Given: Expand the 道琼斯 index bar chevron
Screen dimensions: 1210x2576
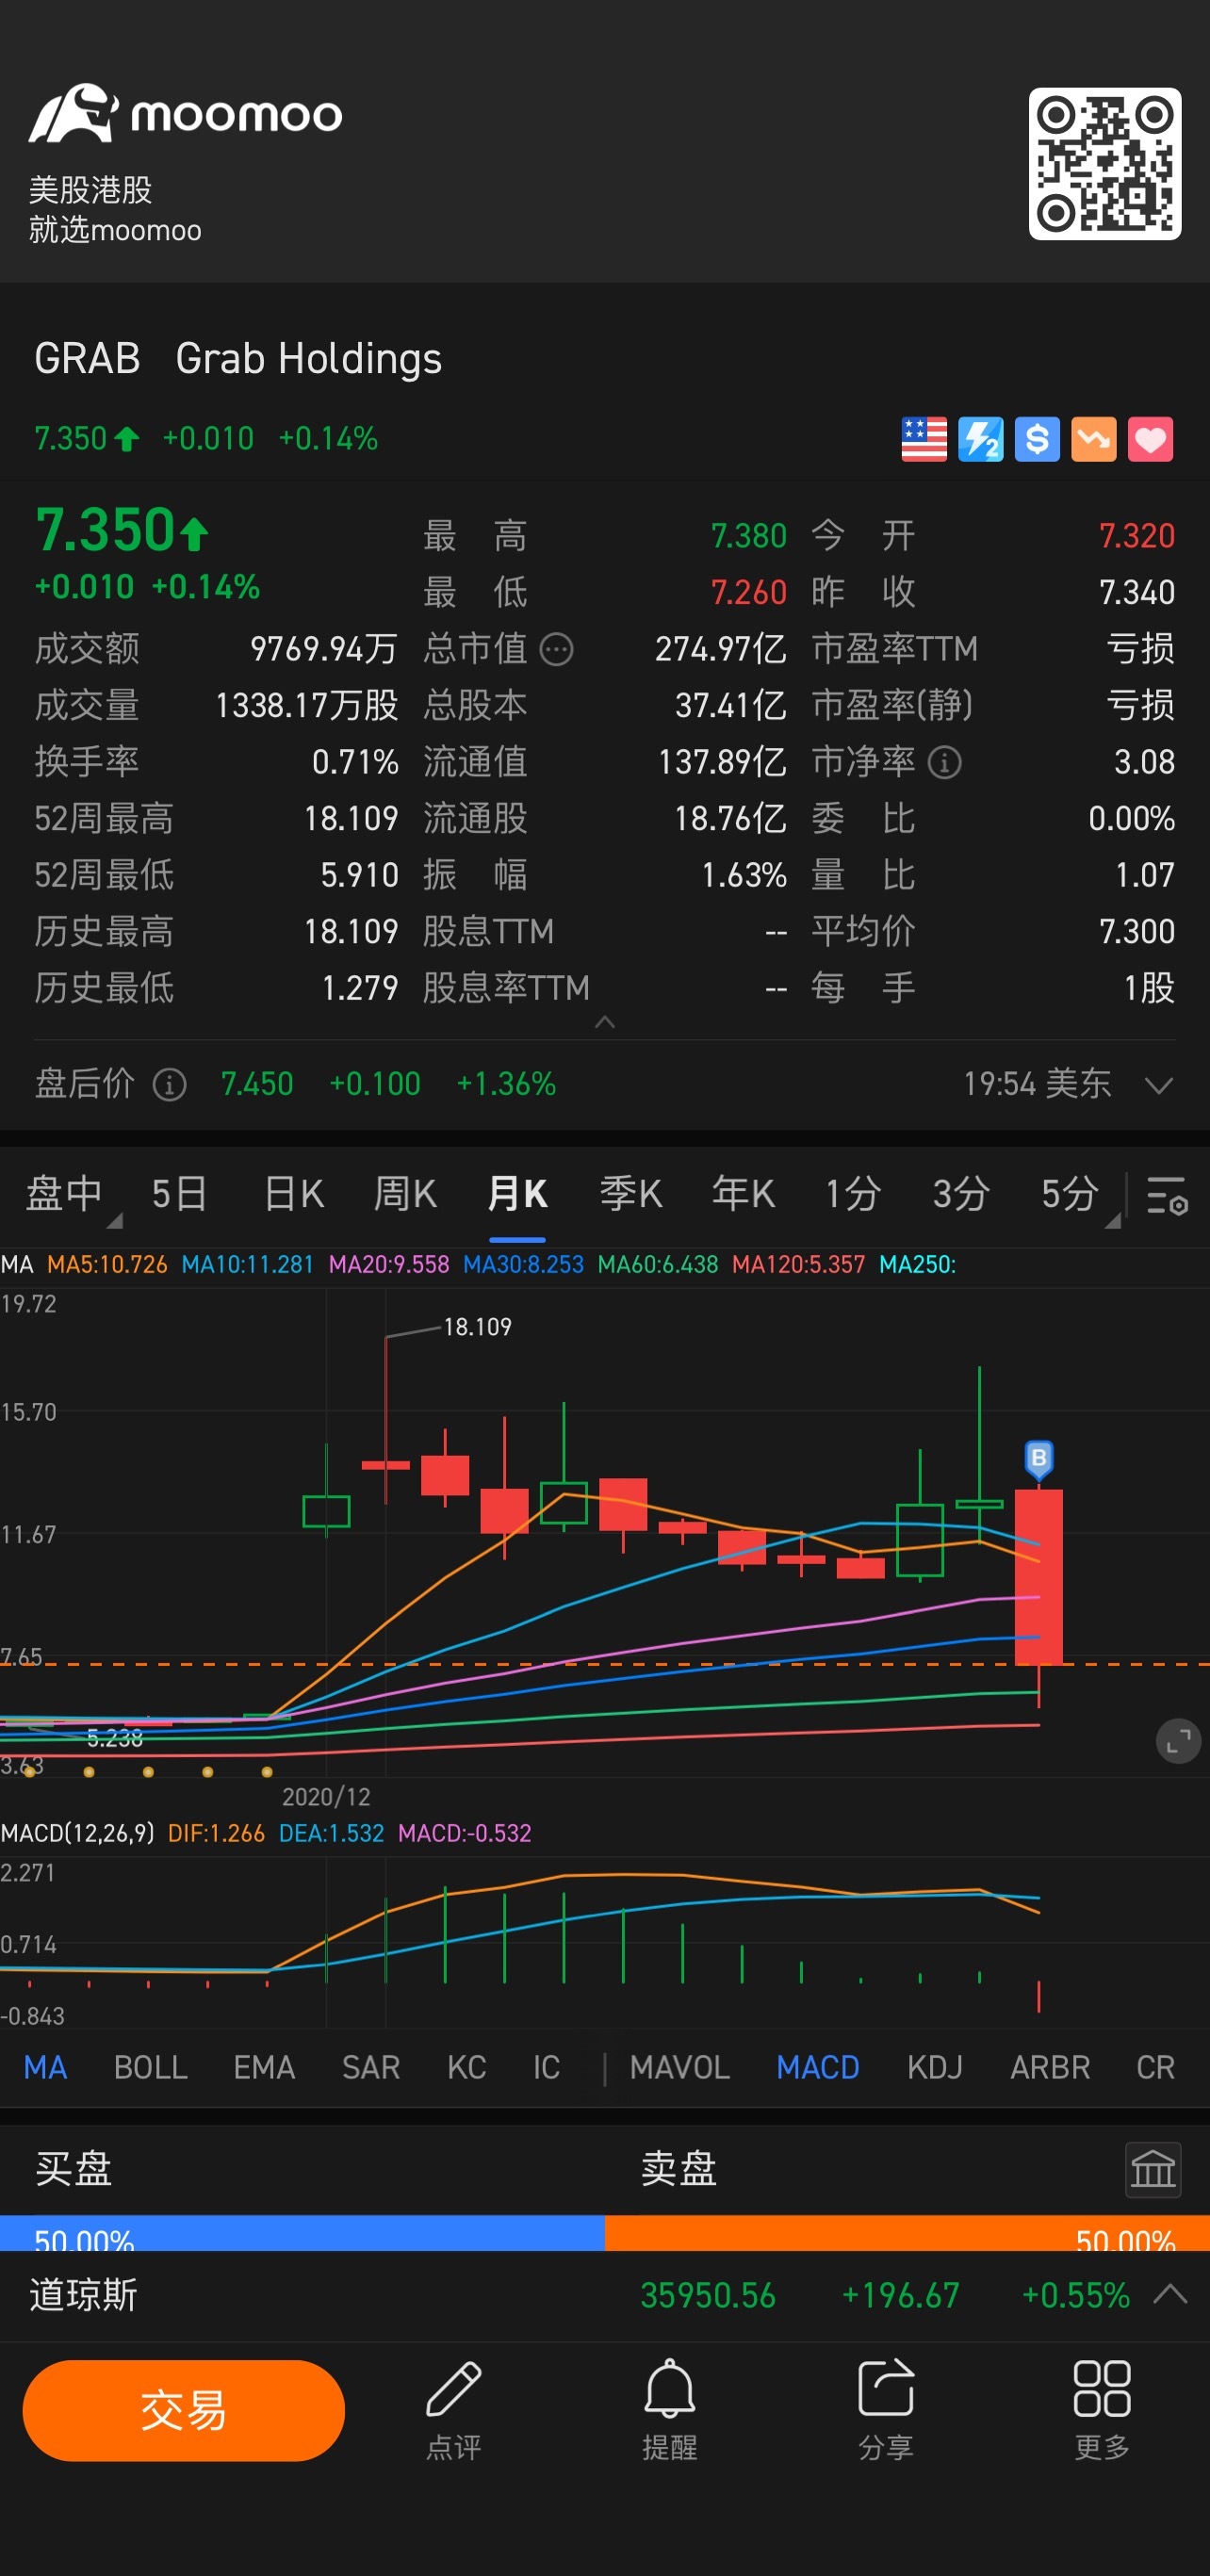Looking at the screenshot, I should coord(1170,2293).
